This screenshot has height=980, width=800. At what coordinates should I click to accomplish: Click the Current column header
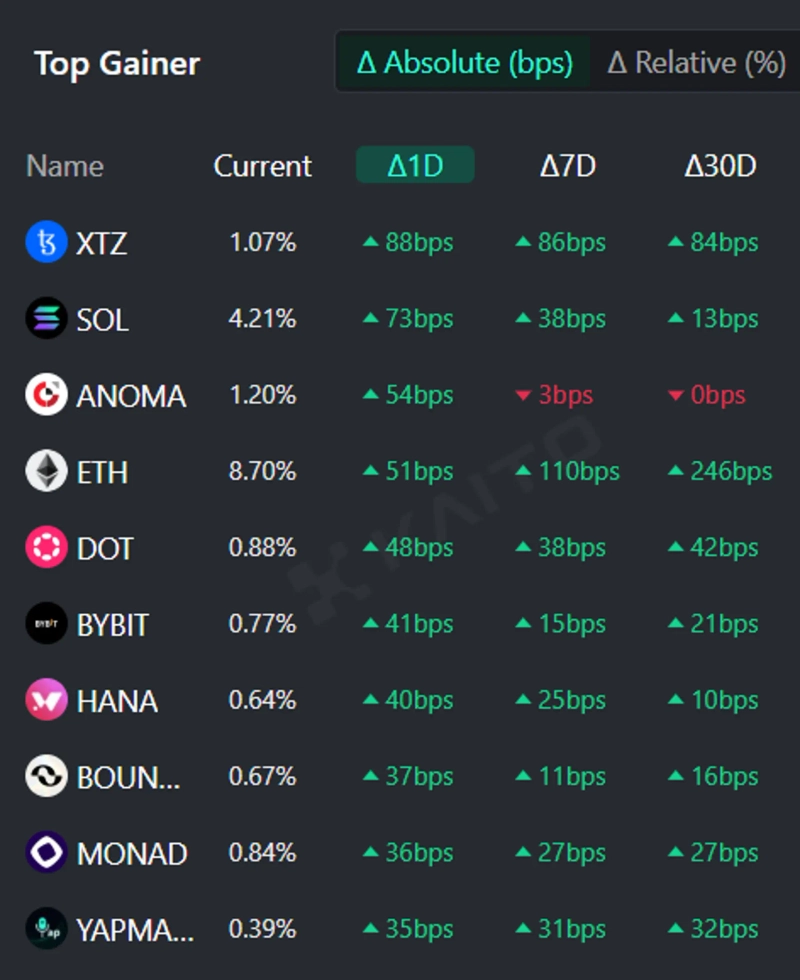[263, 166]
